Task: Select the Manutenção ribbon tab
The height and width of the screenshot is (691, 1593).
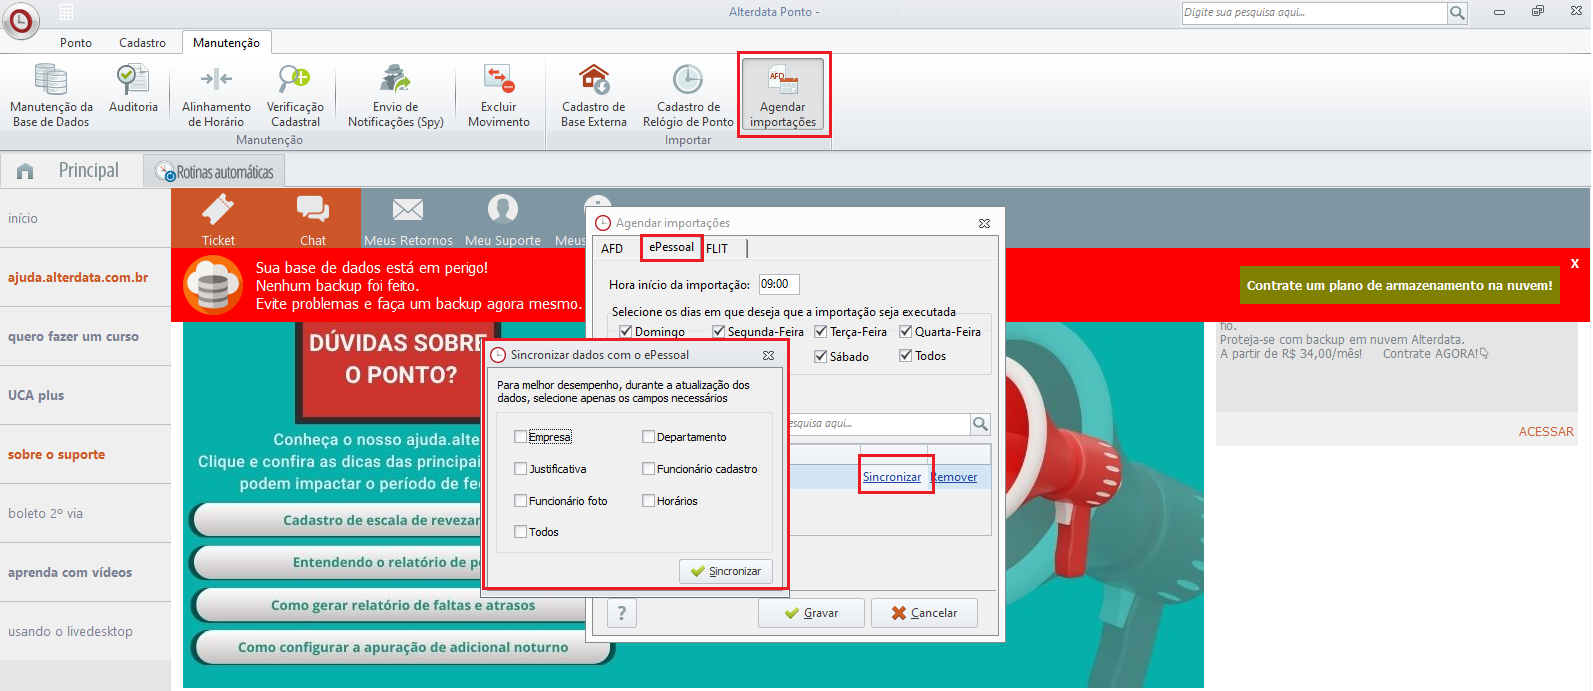Action: pyautogui.click(x=226, y=43)
